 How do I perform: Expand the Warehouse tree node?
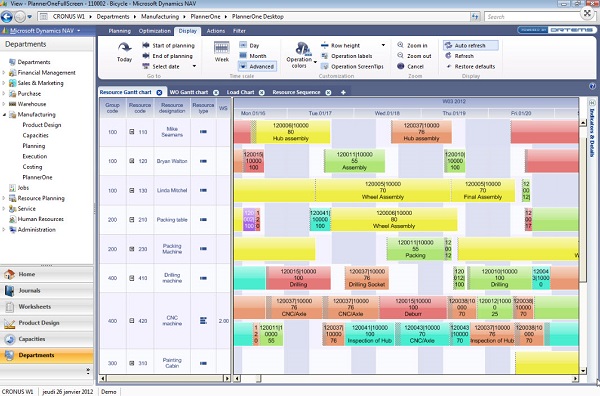pyautogui.click(x=4, y=104)
